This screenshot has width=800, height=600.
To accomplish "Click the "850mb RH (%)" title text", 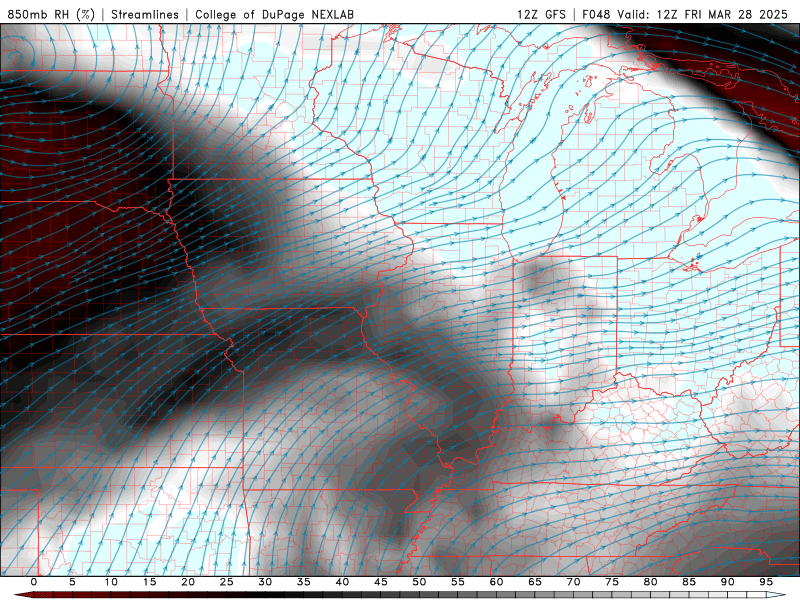I will 51,14.
